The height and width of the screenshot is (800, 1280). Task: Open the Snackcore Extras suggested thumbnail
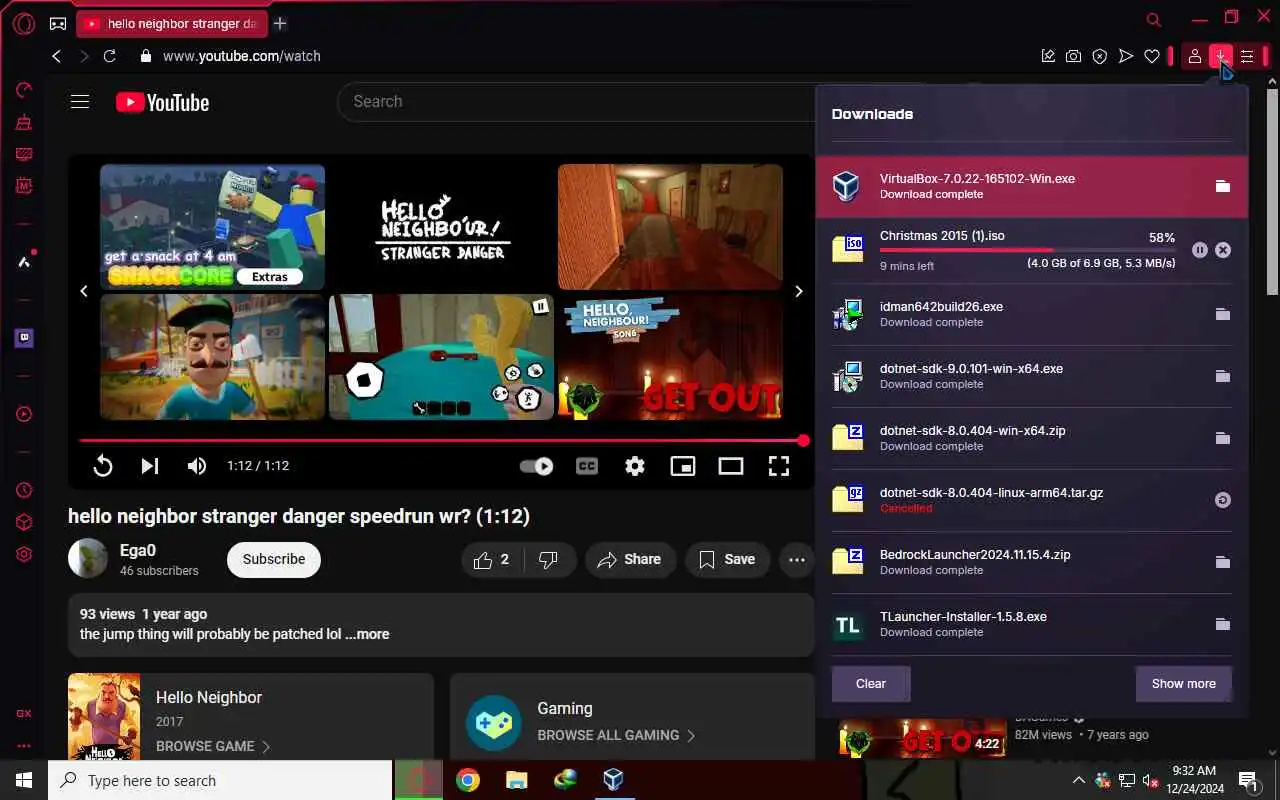tap(212, 227)
